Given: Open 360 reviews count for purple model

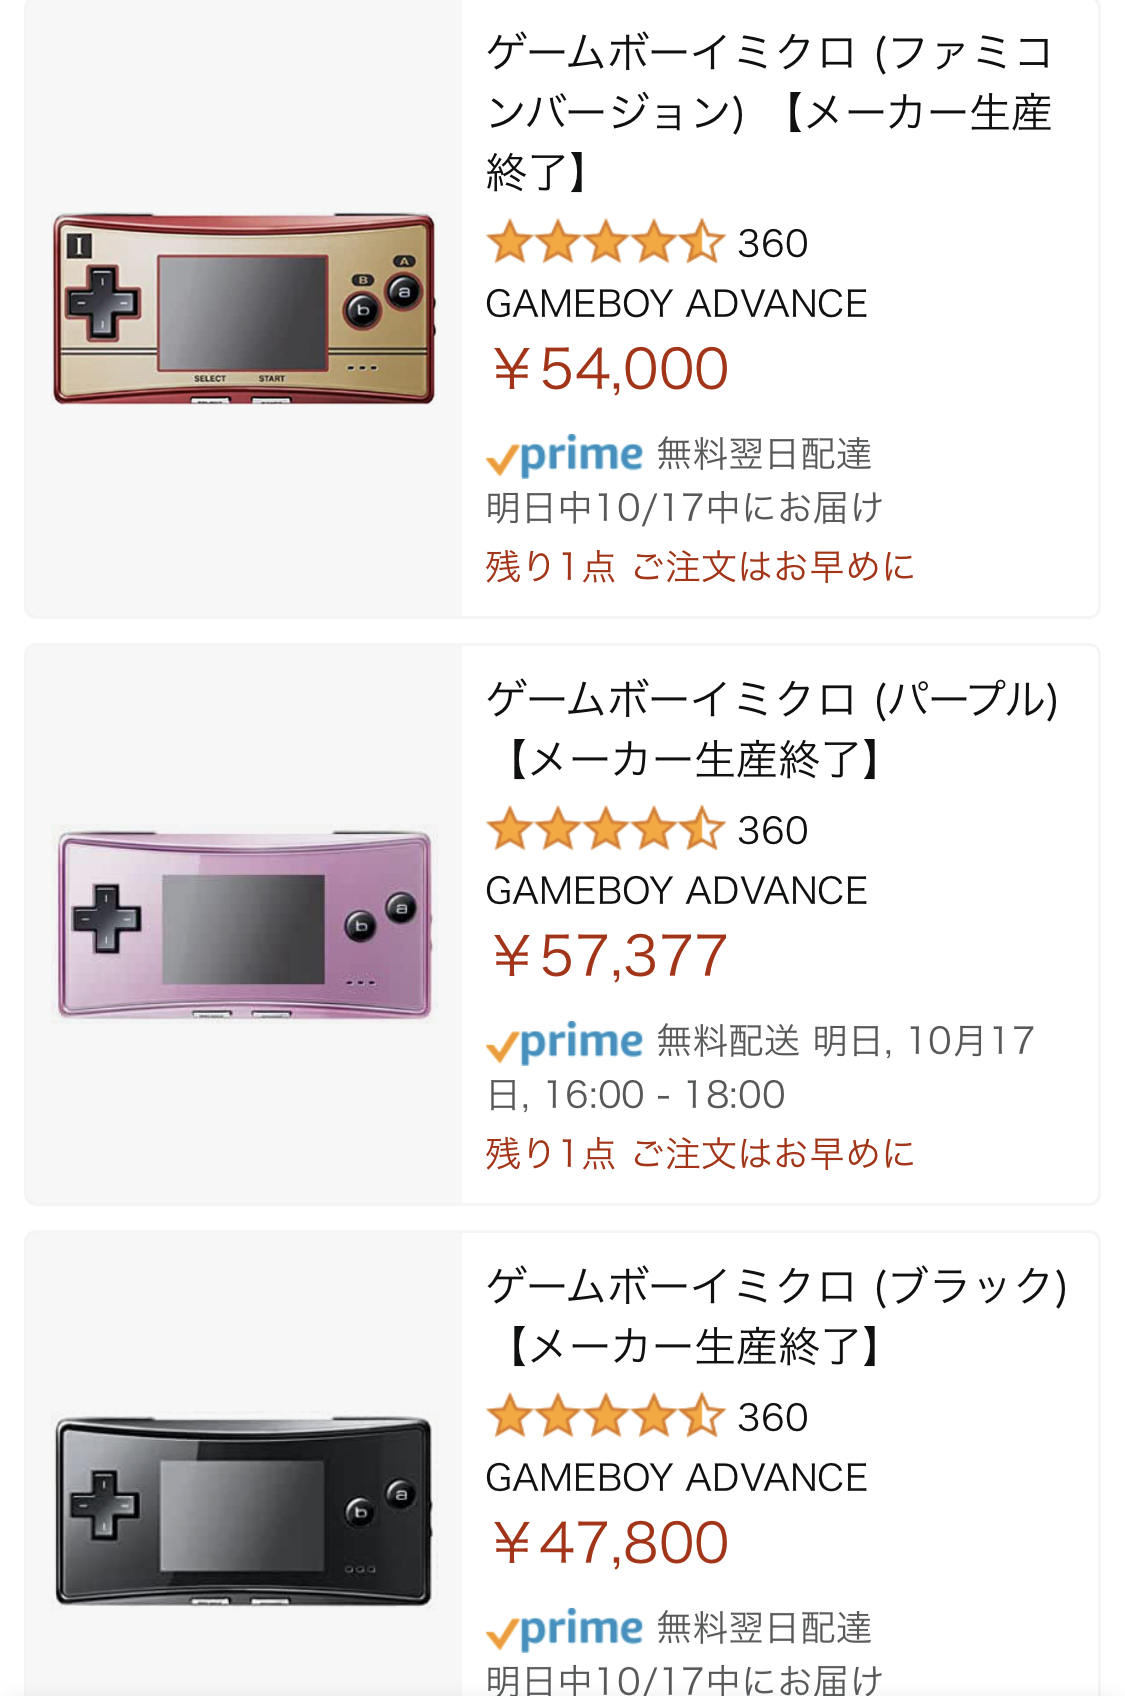Looking at the screenshot, I should pyautogui.click(x=772, y=831).
